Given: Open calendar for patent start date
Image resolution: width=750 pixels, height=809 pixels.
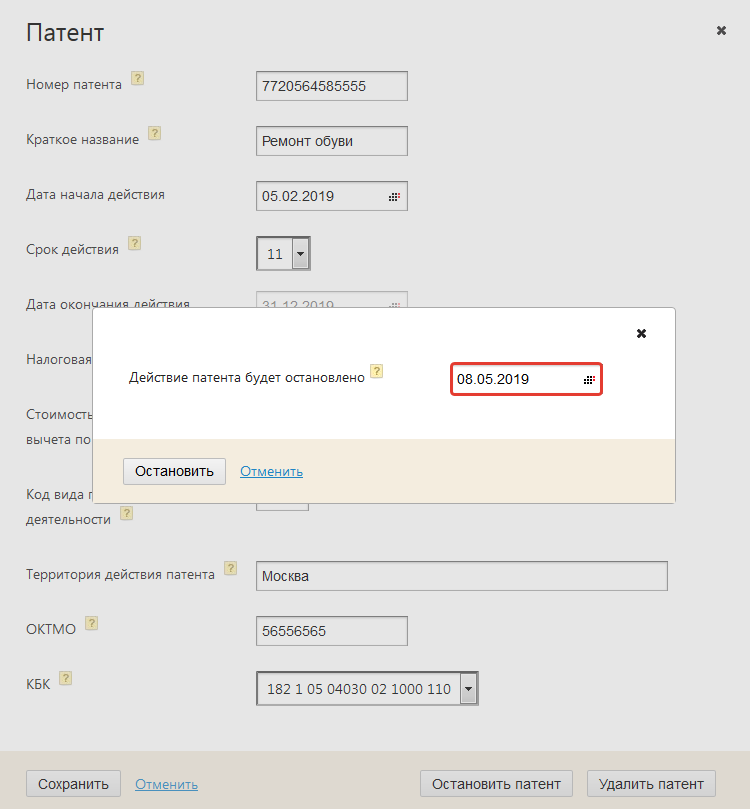Looking at the screenshot, I should 395,197.
